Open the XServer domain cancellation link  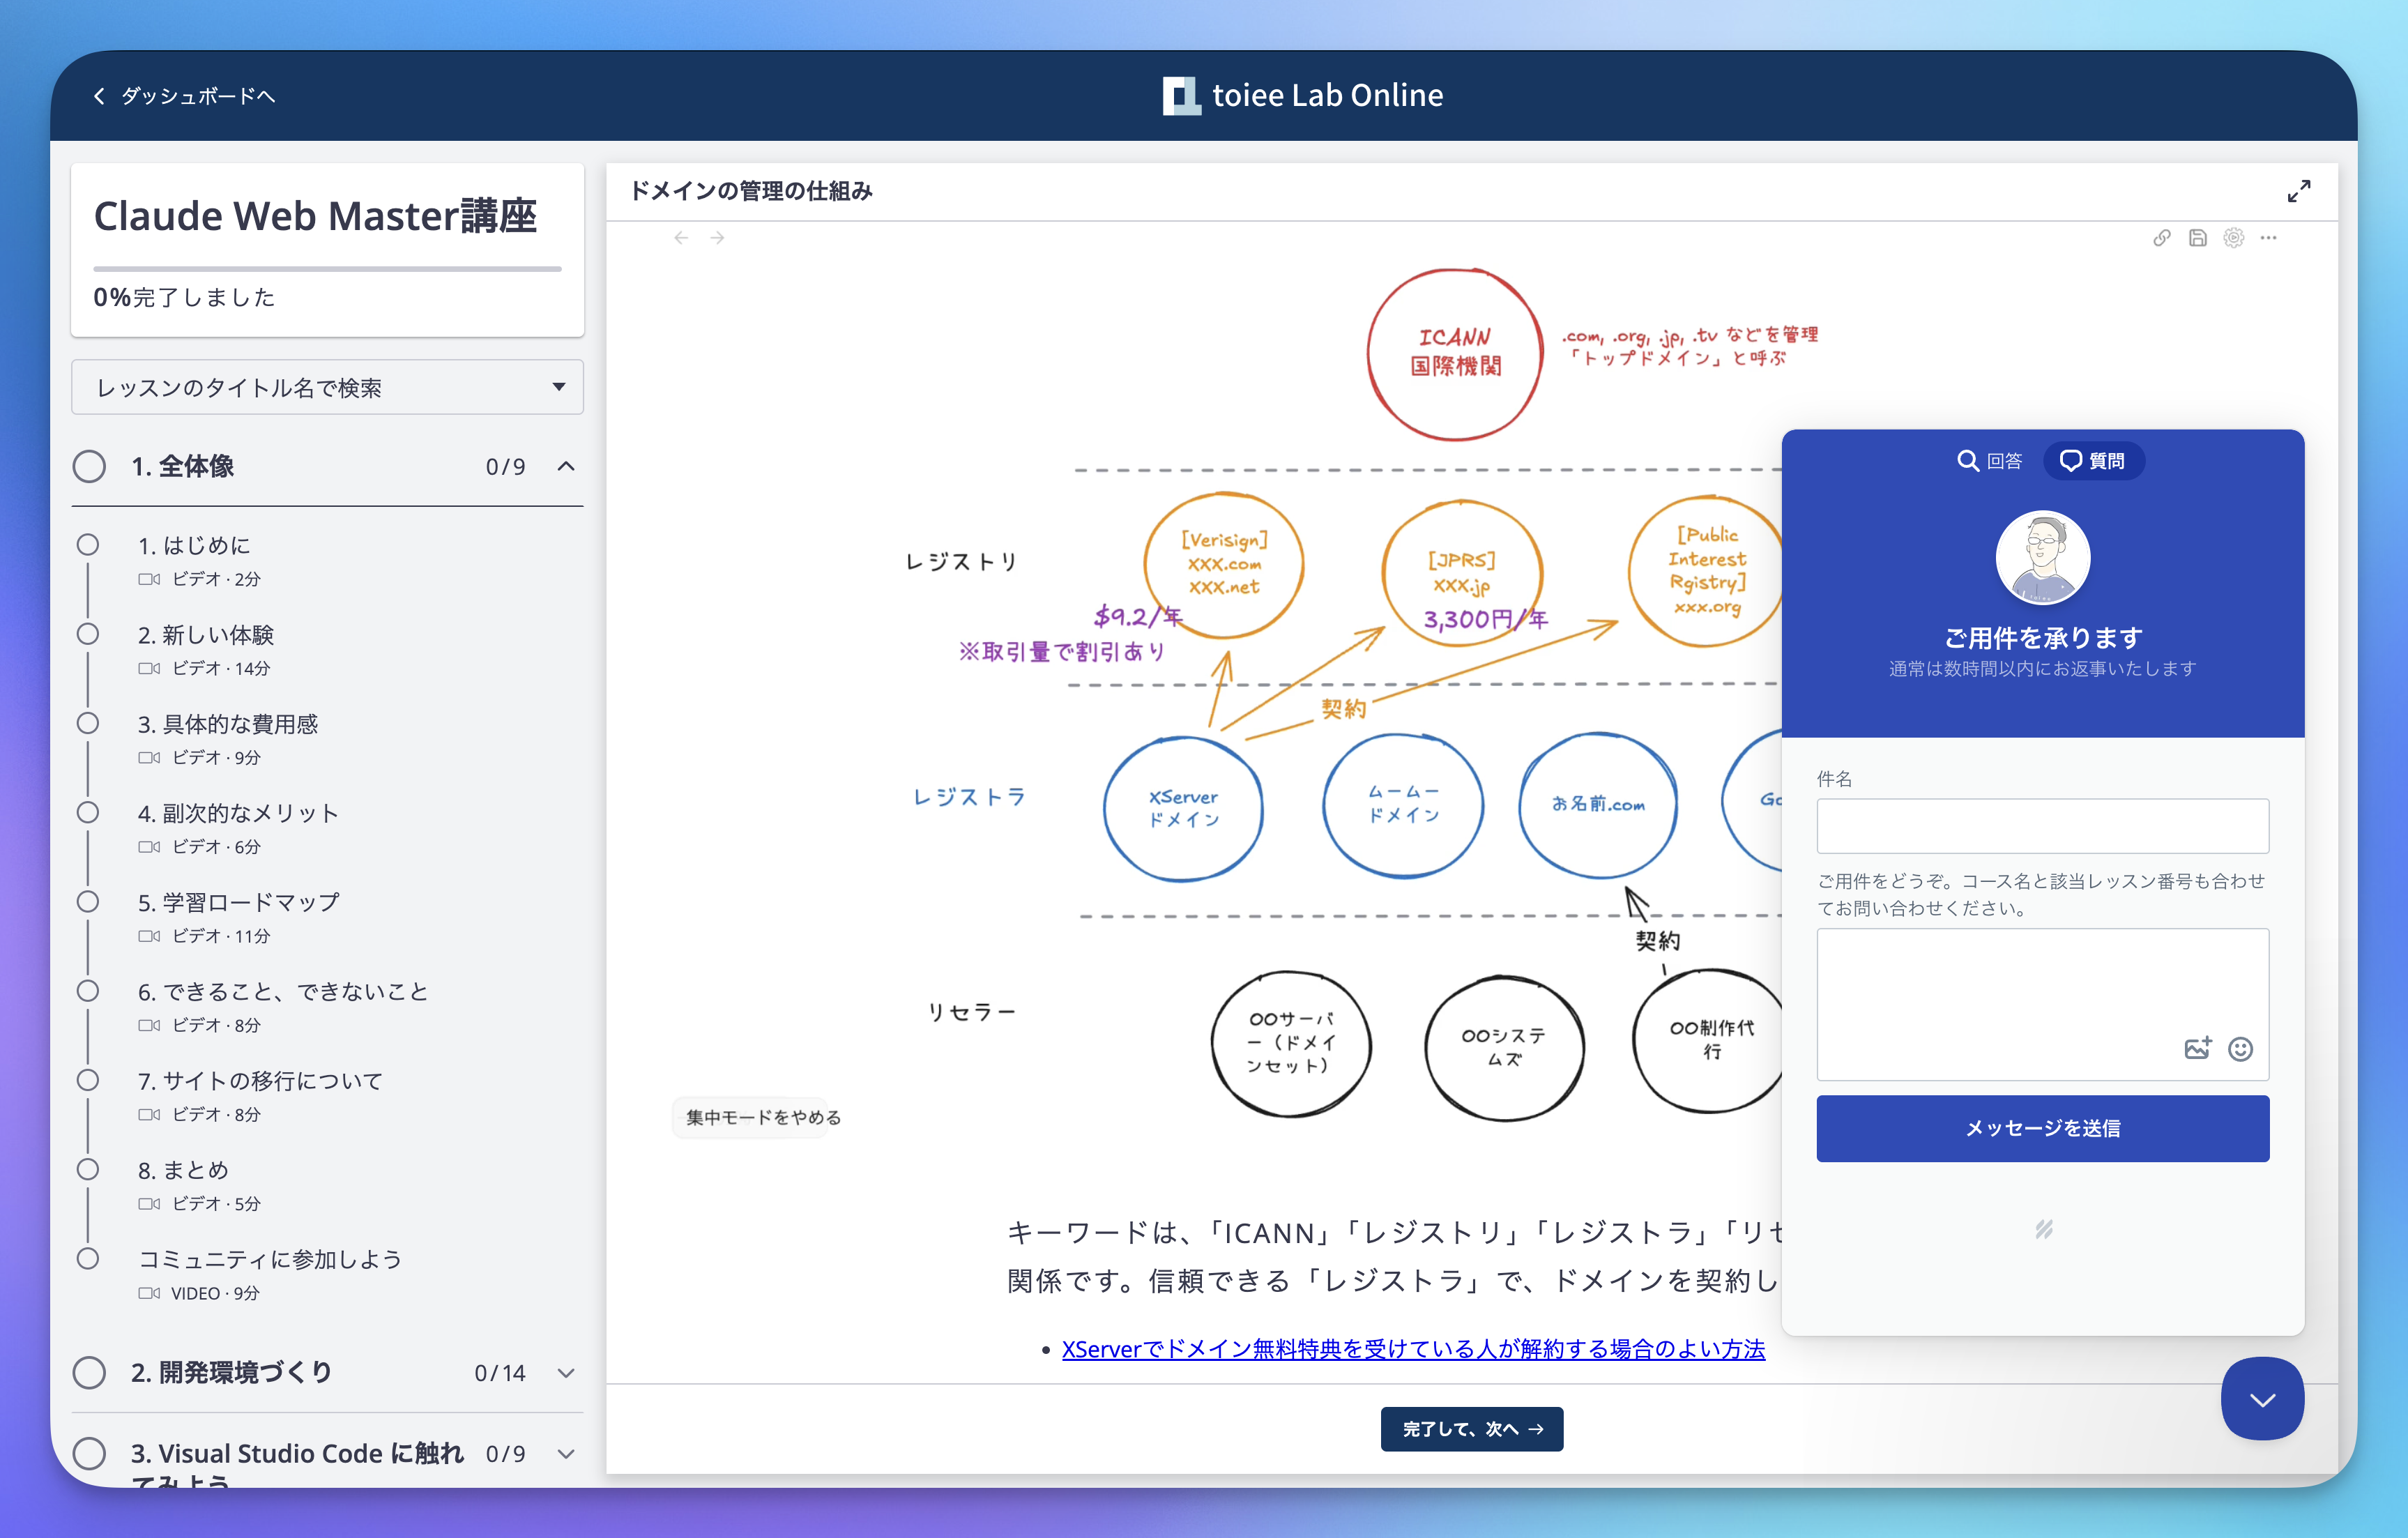tap(1412, 1349)
